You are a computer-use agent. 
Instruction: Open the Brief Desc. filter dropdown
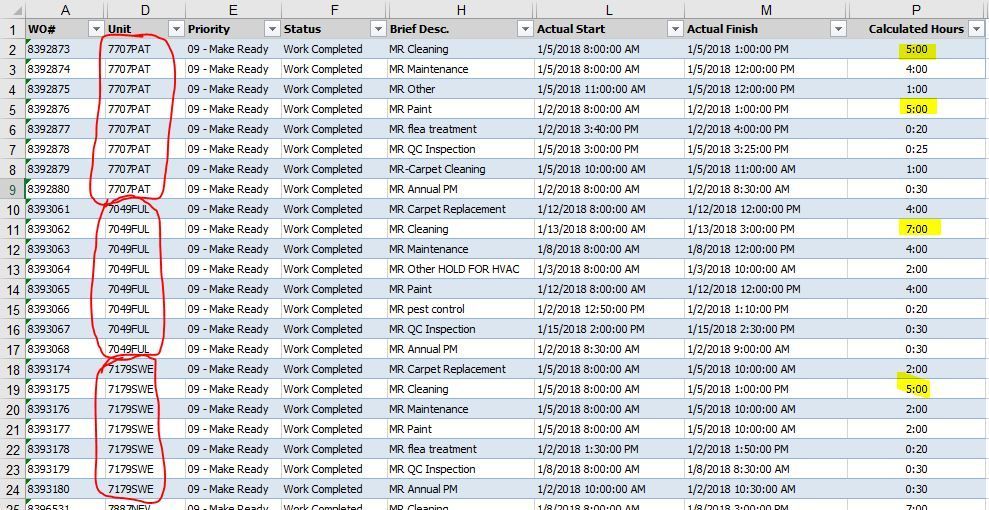[524, 29]
